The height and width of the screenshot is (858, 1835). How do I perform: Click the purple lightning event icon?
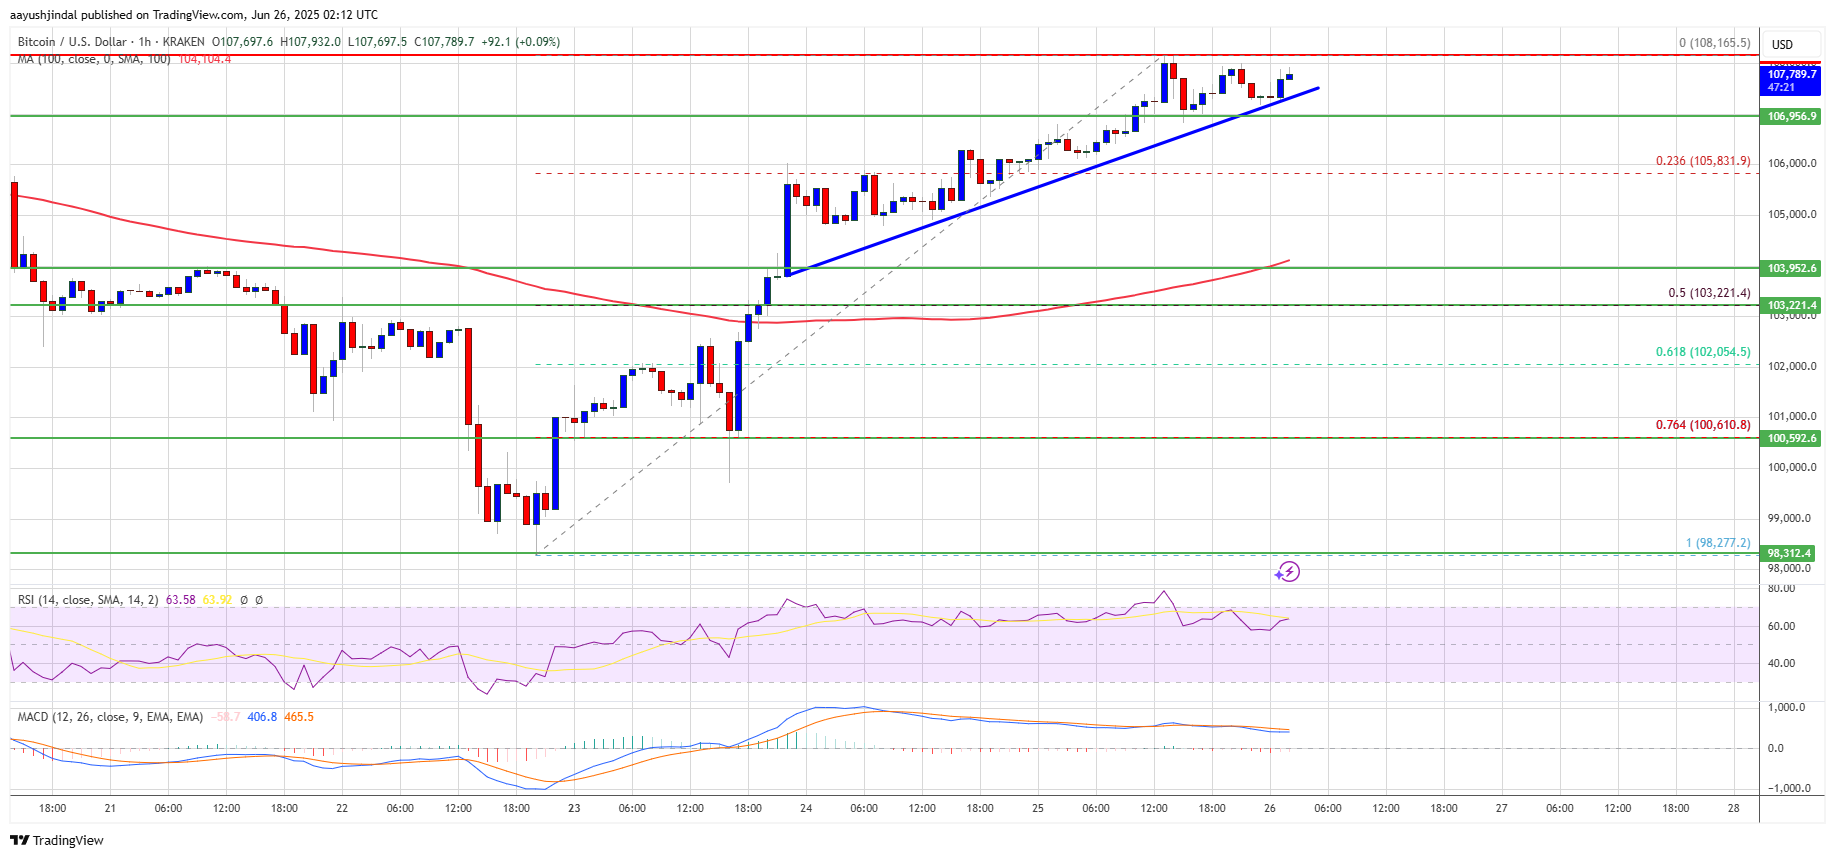point(1288,572)
